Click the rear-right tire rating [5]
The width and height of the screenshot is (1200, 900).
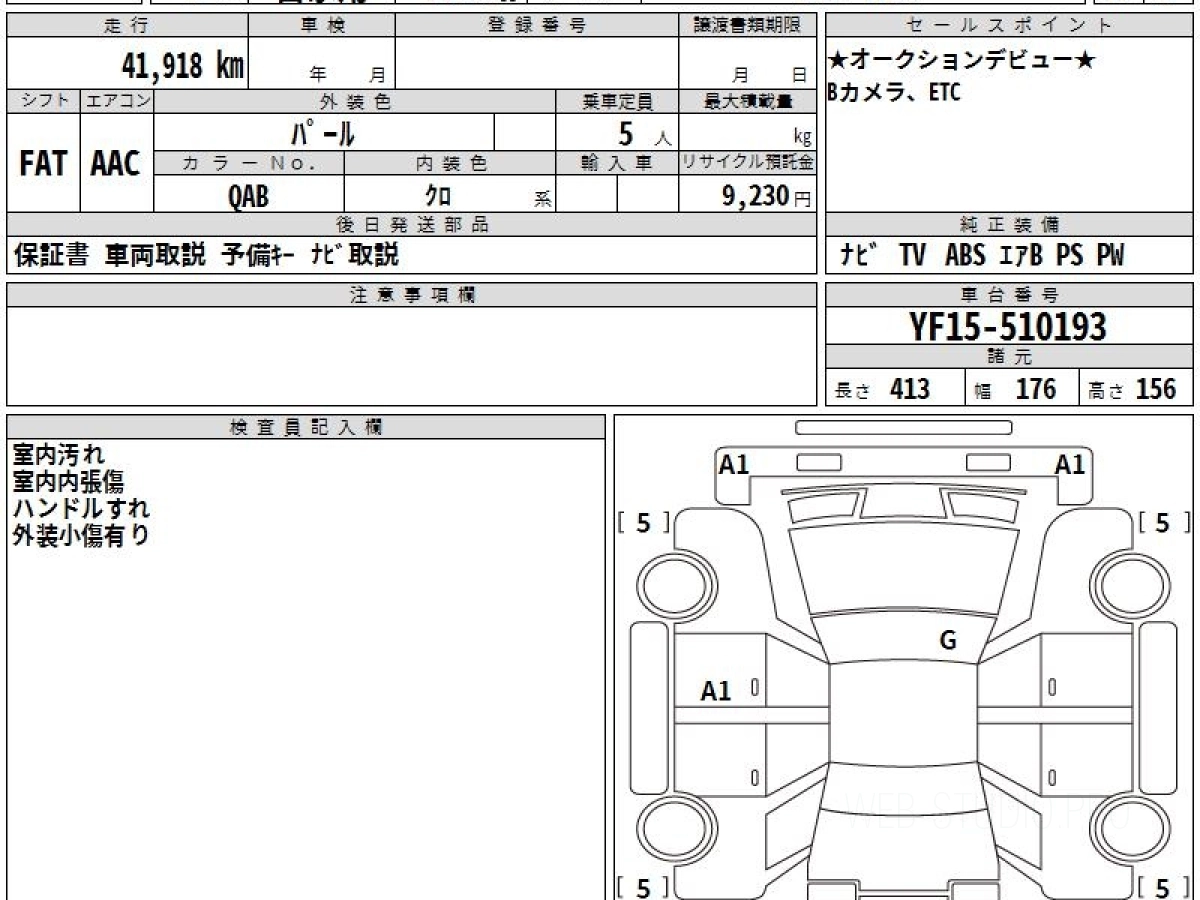[x=1163, y=886]
